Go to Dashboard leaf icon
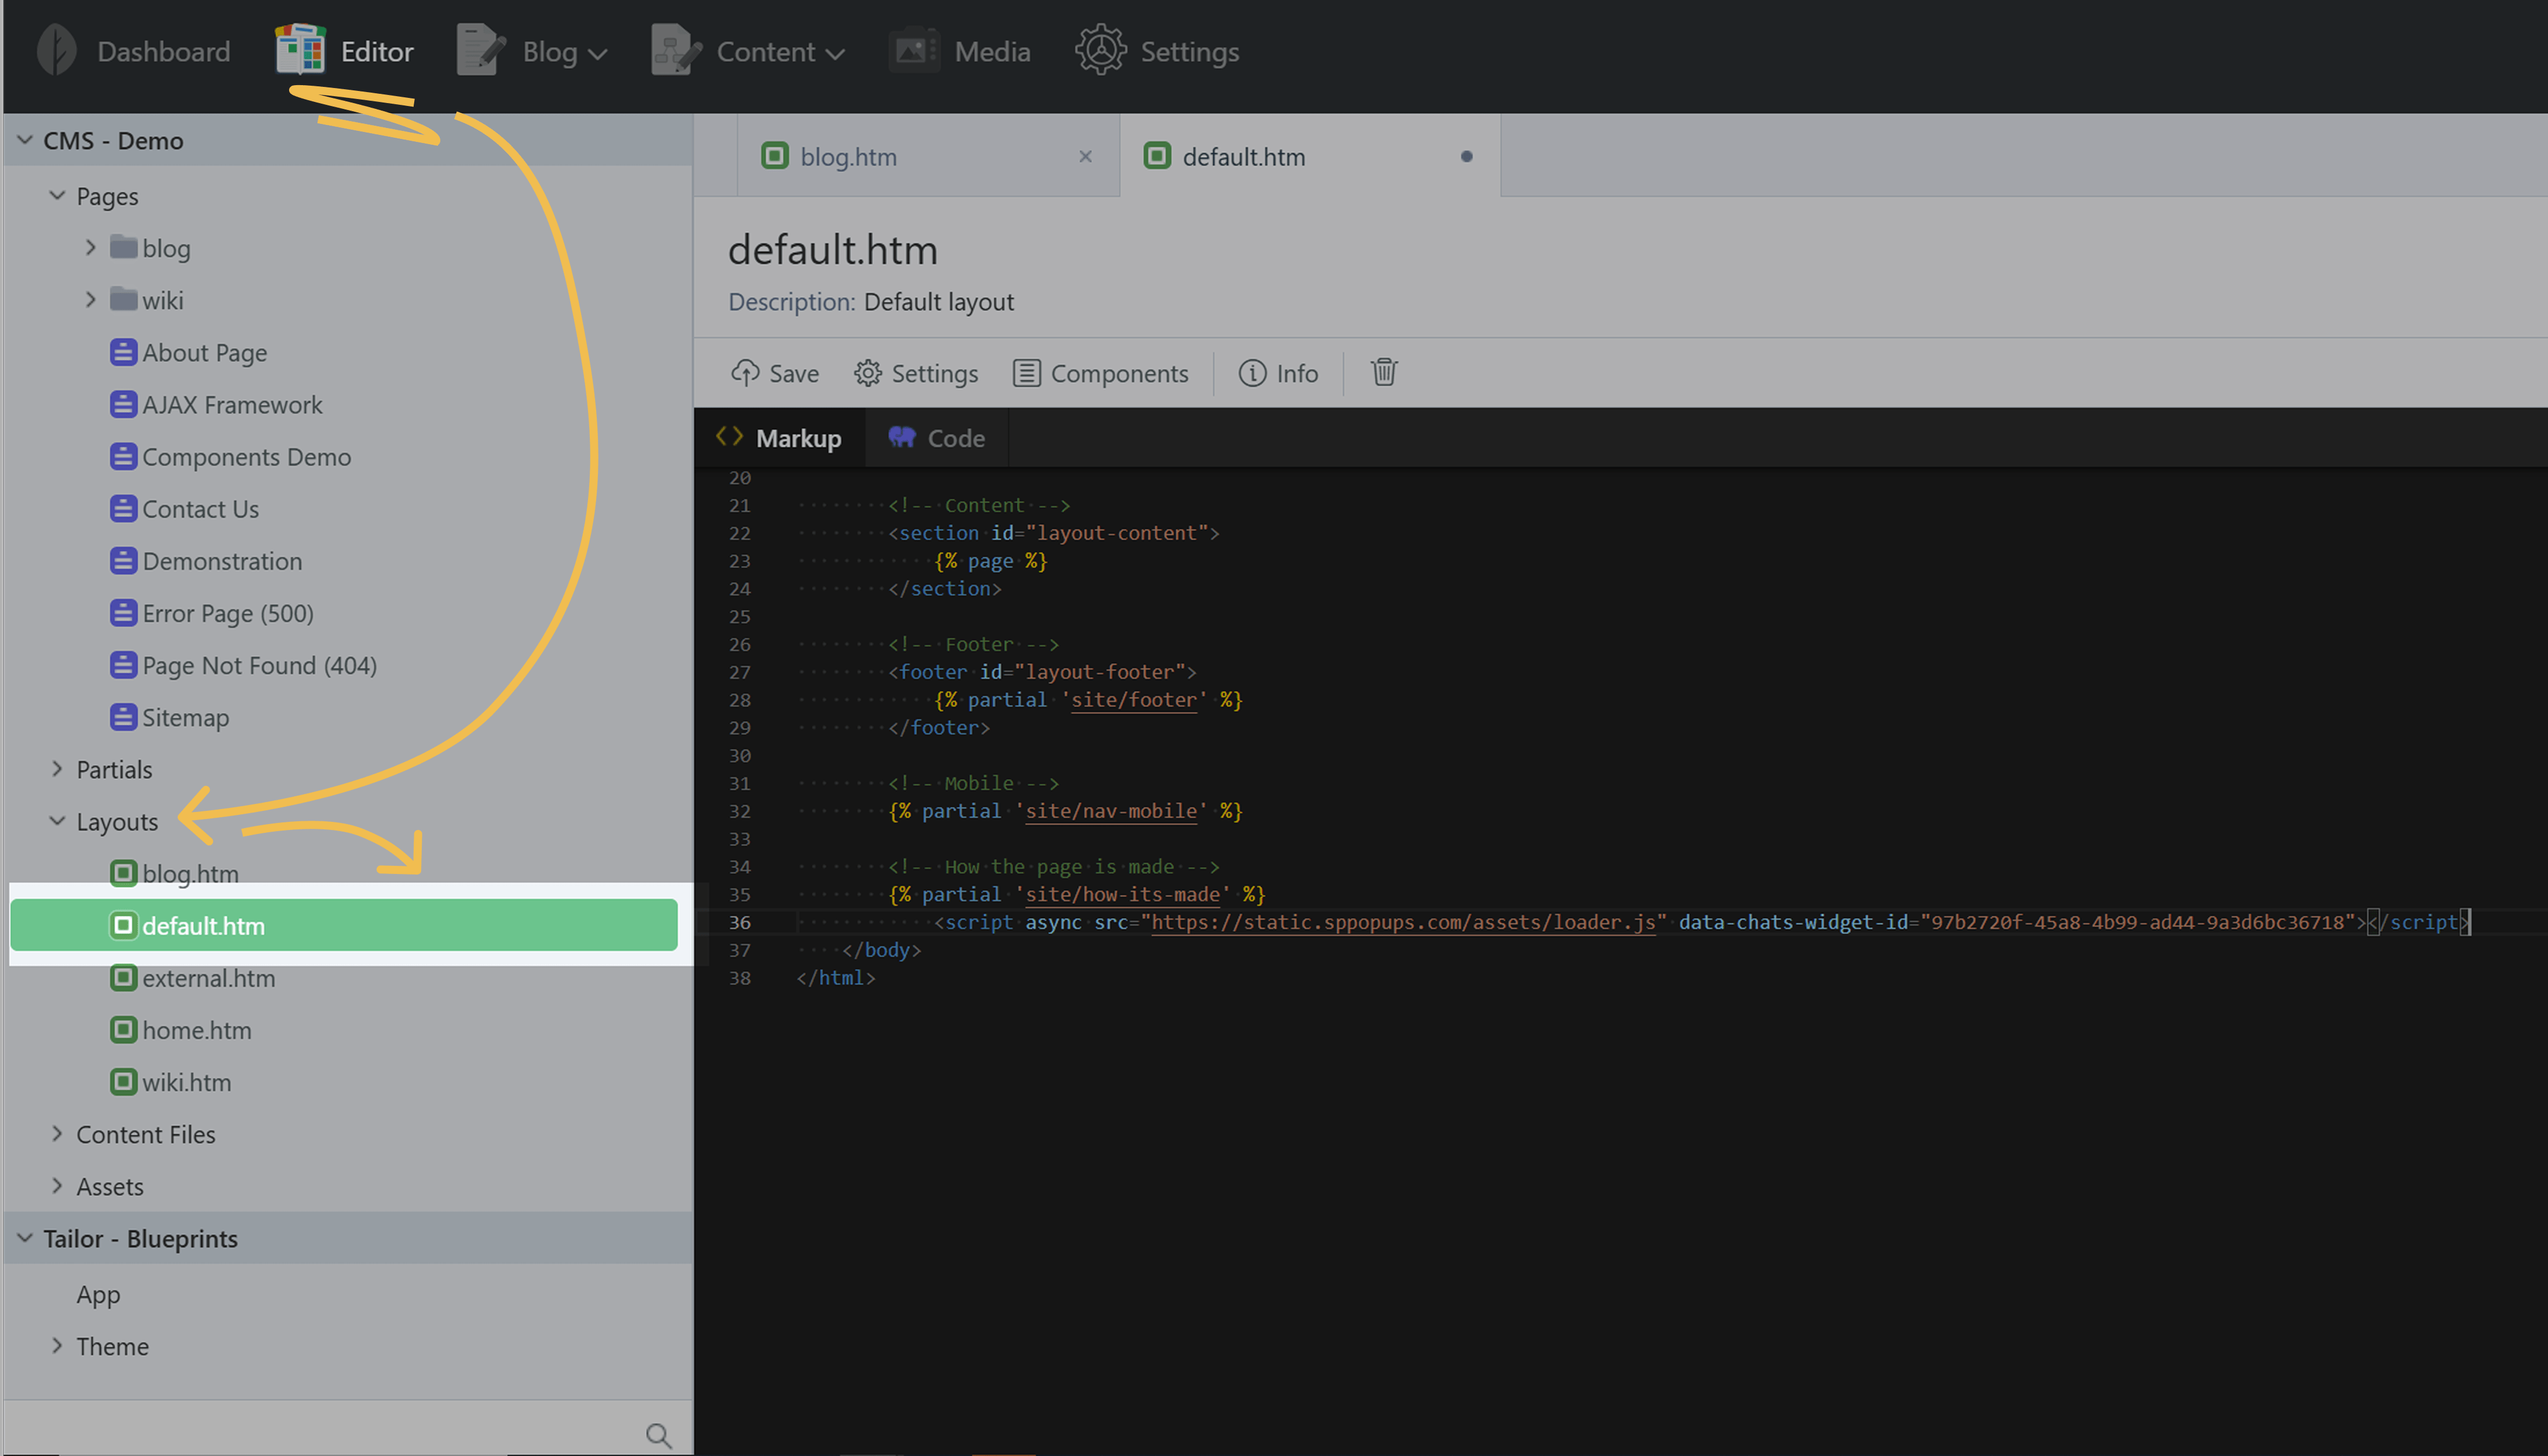The width and height of the screenshot is (2548, 1456). click(57, 51)
